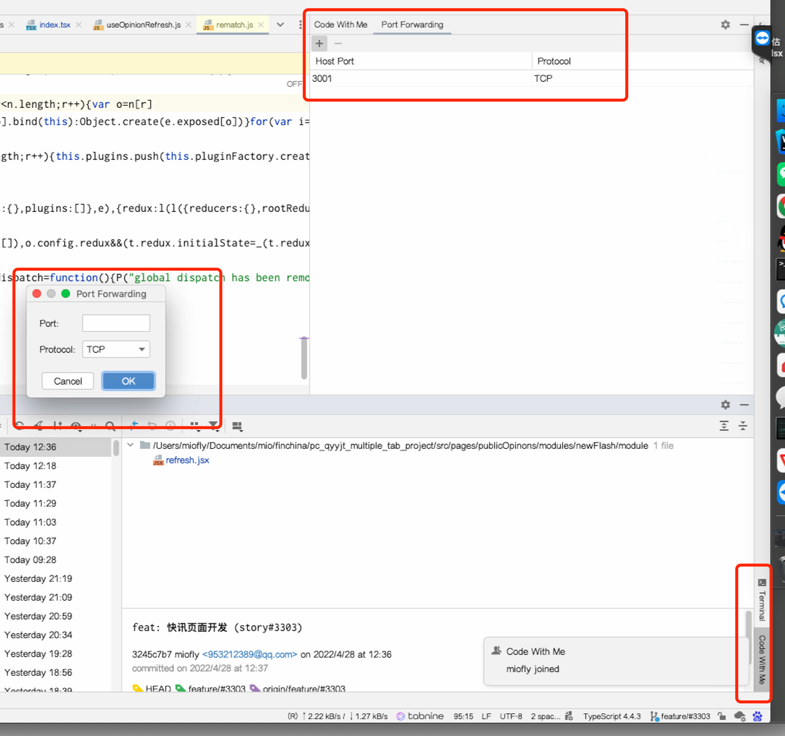
Task: Select commit Today 12:36
Action: (56, 447)
